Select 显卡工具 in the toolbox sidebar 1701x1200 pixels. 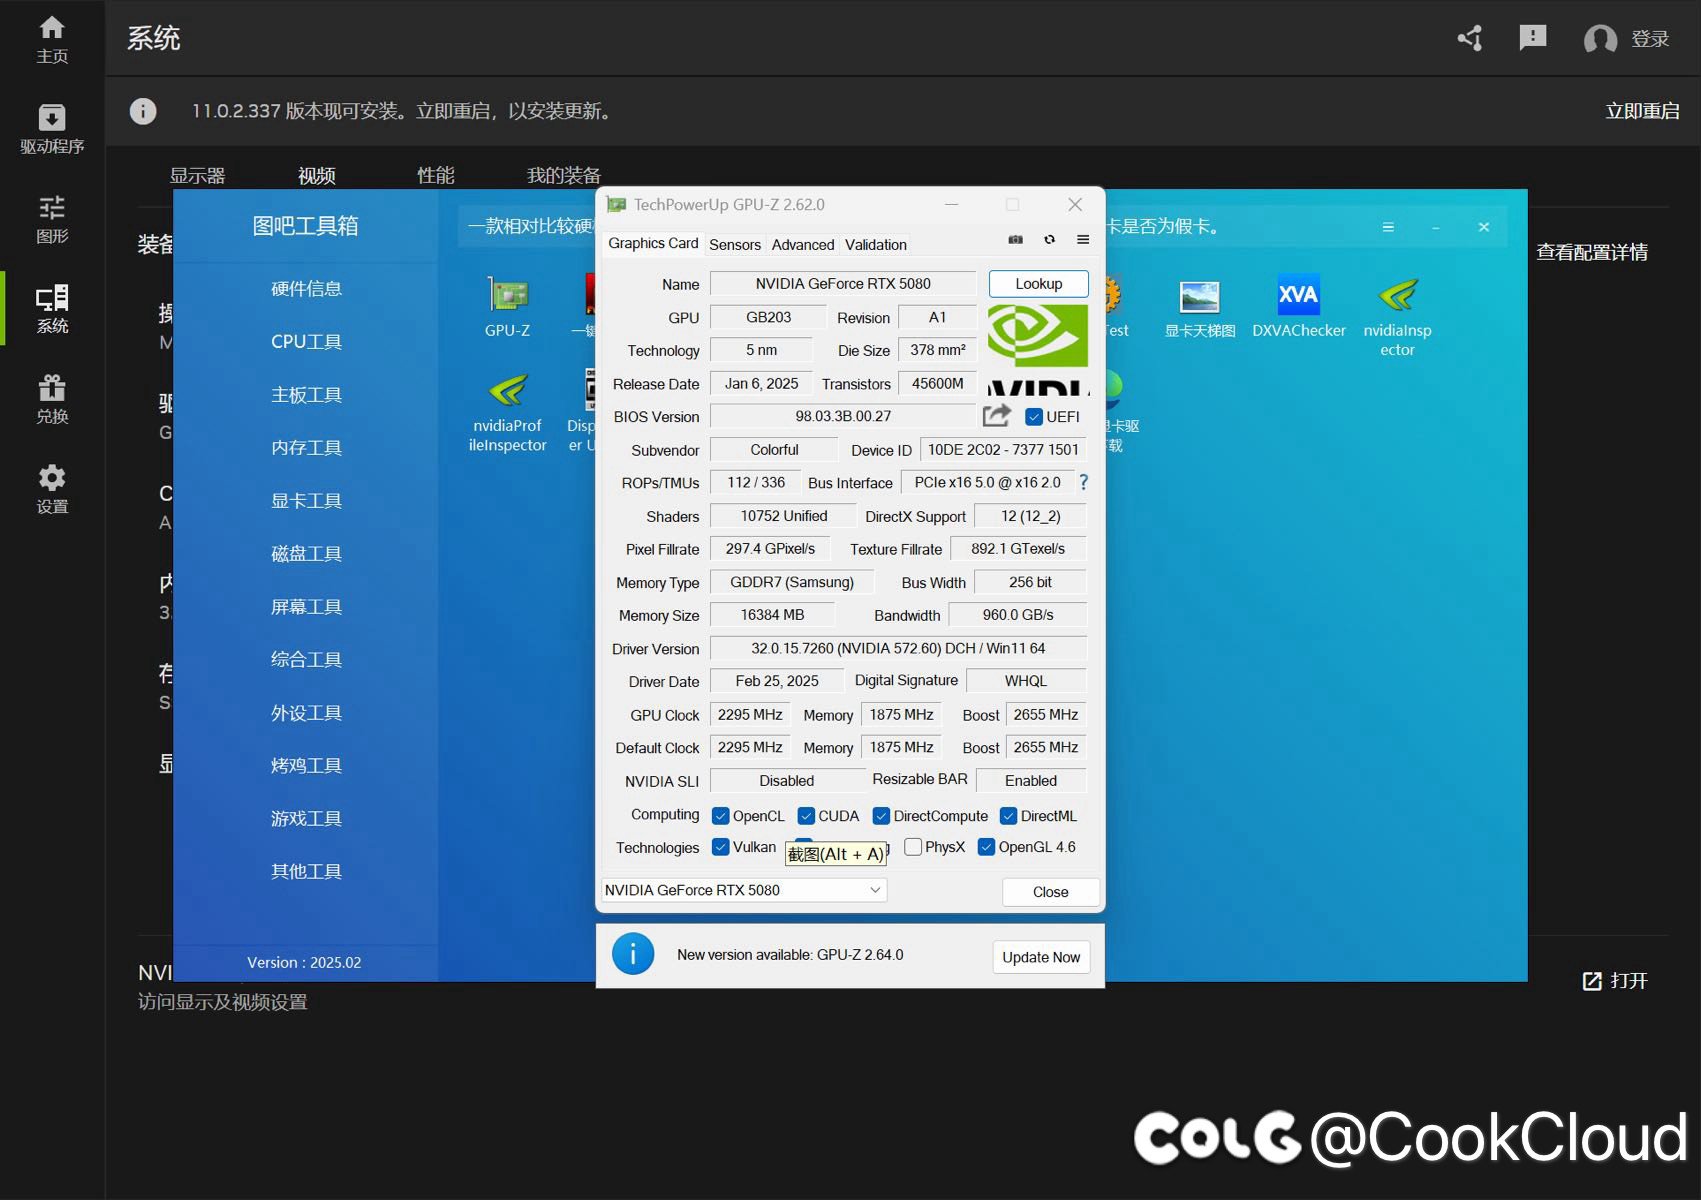coord(306,501)
